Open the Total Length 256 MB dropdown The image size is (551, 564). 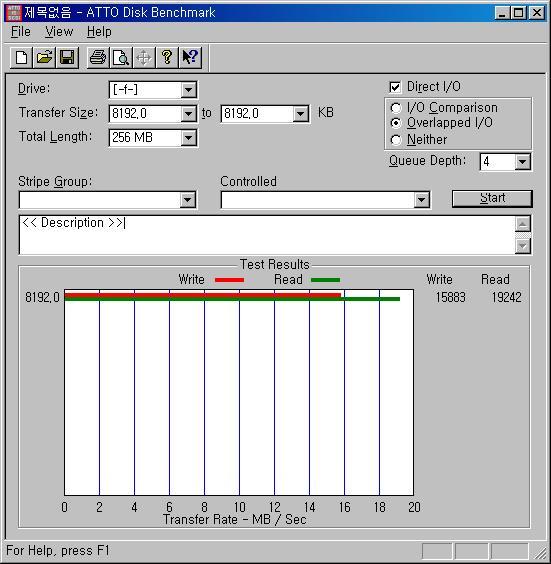coord(188,138)
